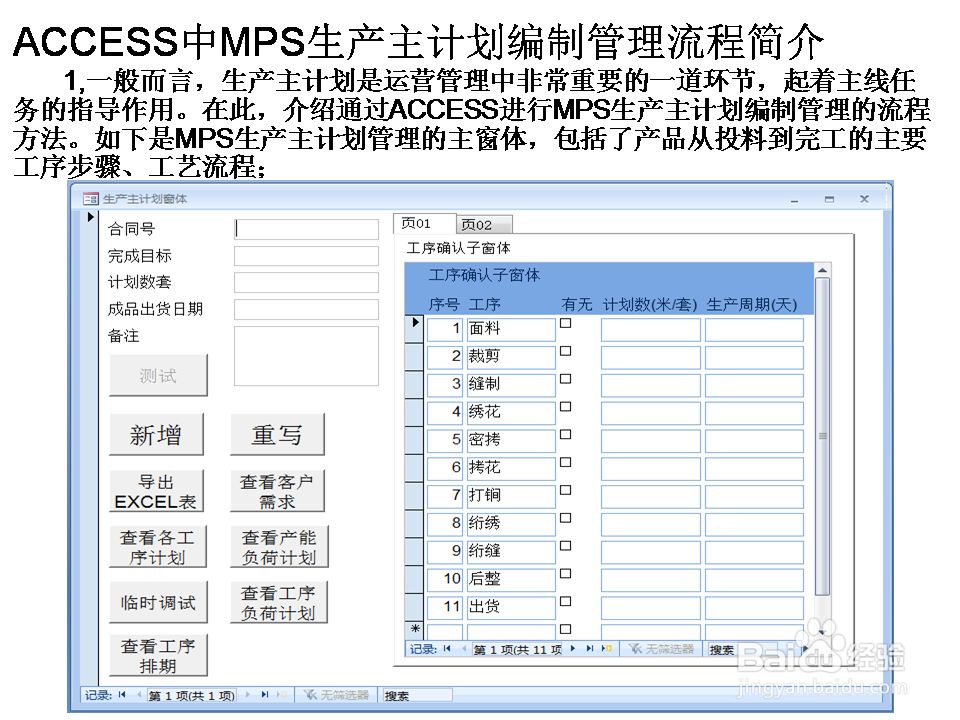Create new record in main form navigator
The height and width of the screenshot is (720, 960).
pyautogui.click(x=282, y=695)
